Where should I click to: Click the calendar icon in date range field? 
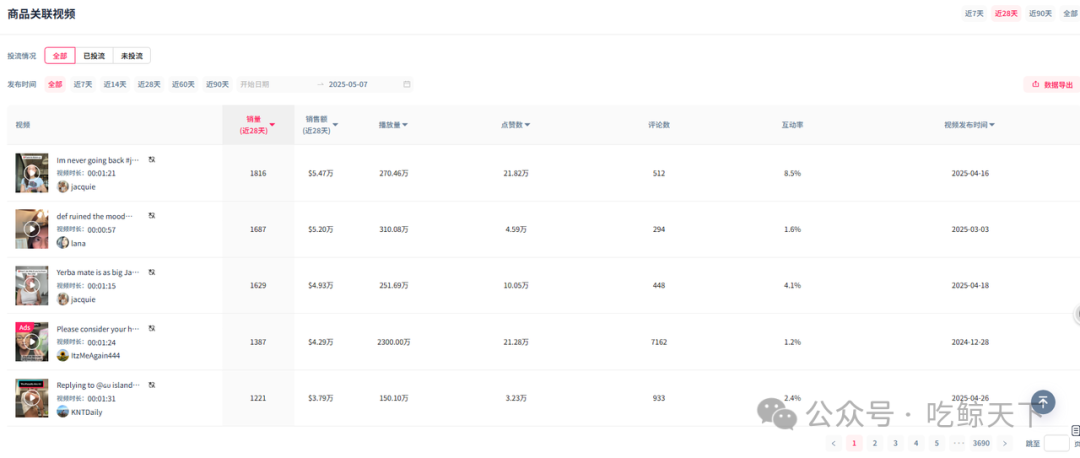(407, 84)
